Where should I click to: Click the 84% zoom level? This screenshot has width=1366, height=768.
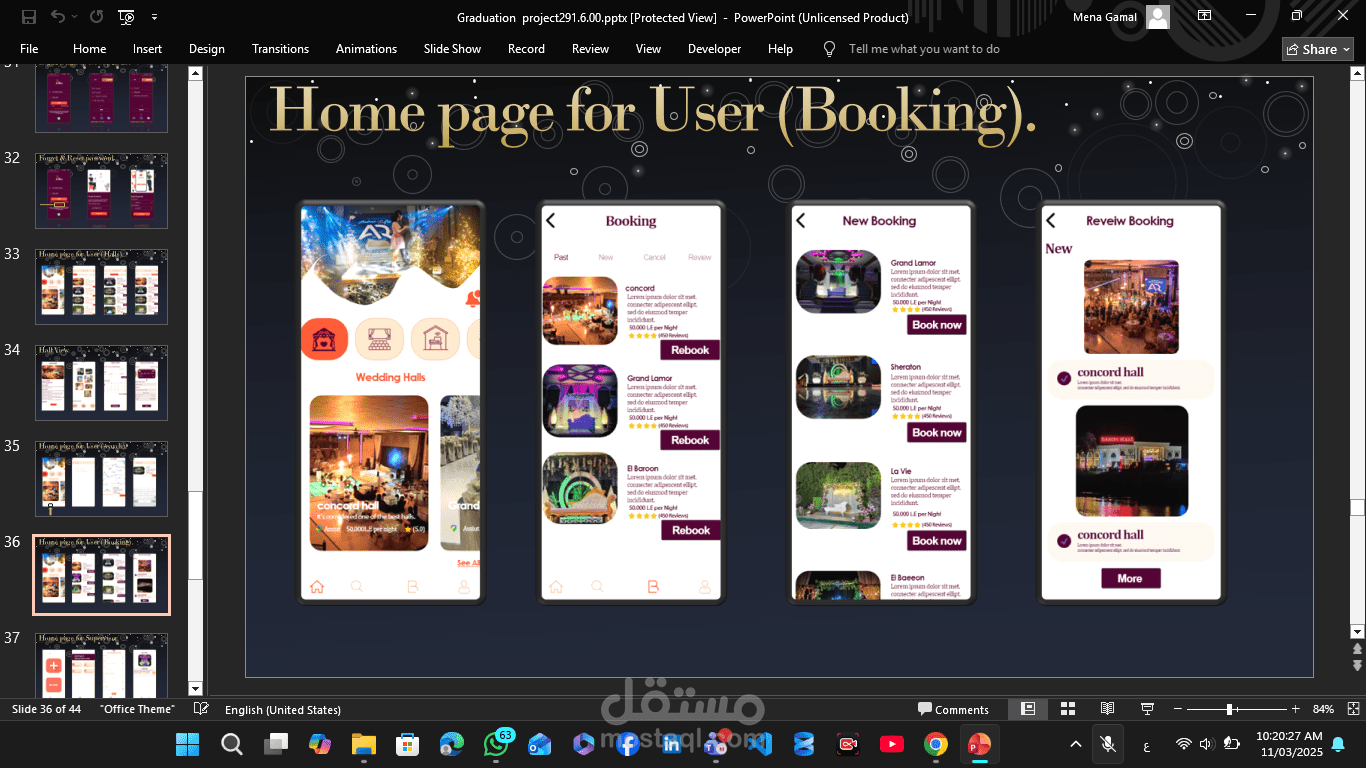click(1323, 710)
